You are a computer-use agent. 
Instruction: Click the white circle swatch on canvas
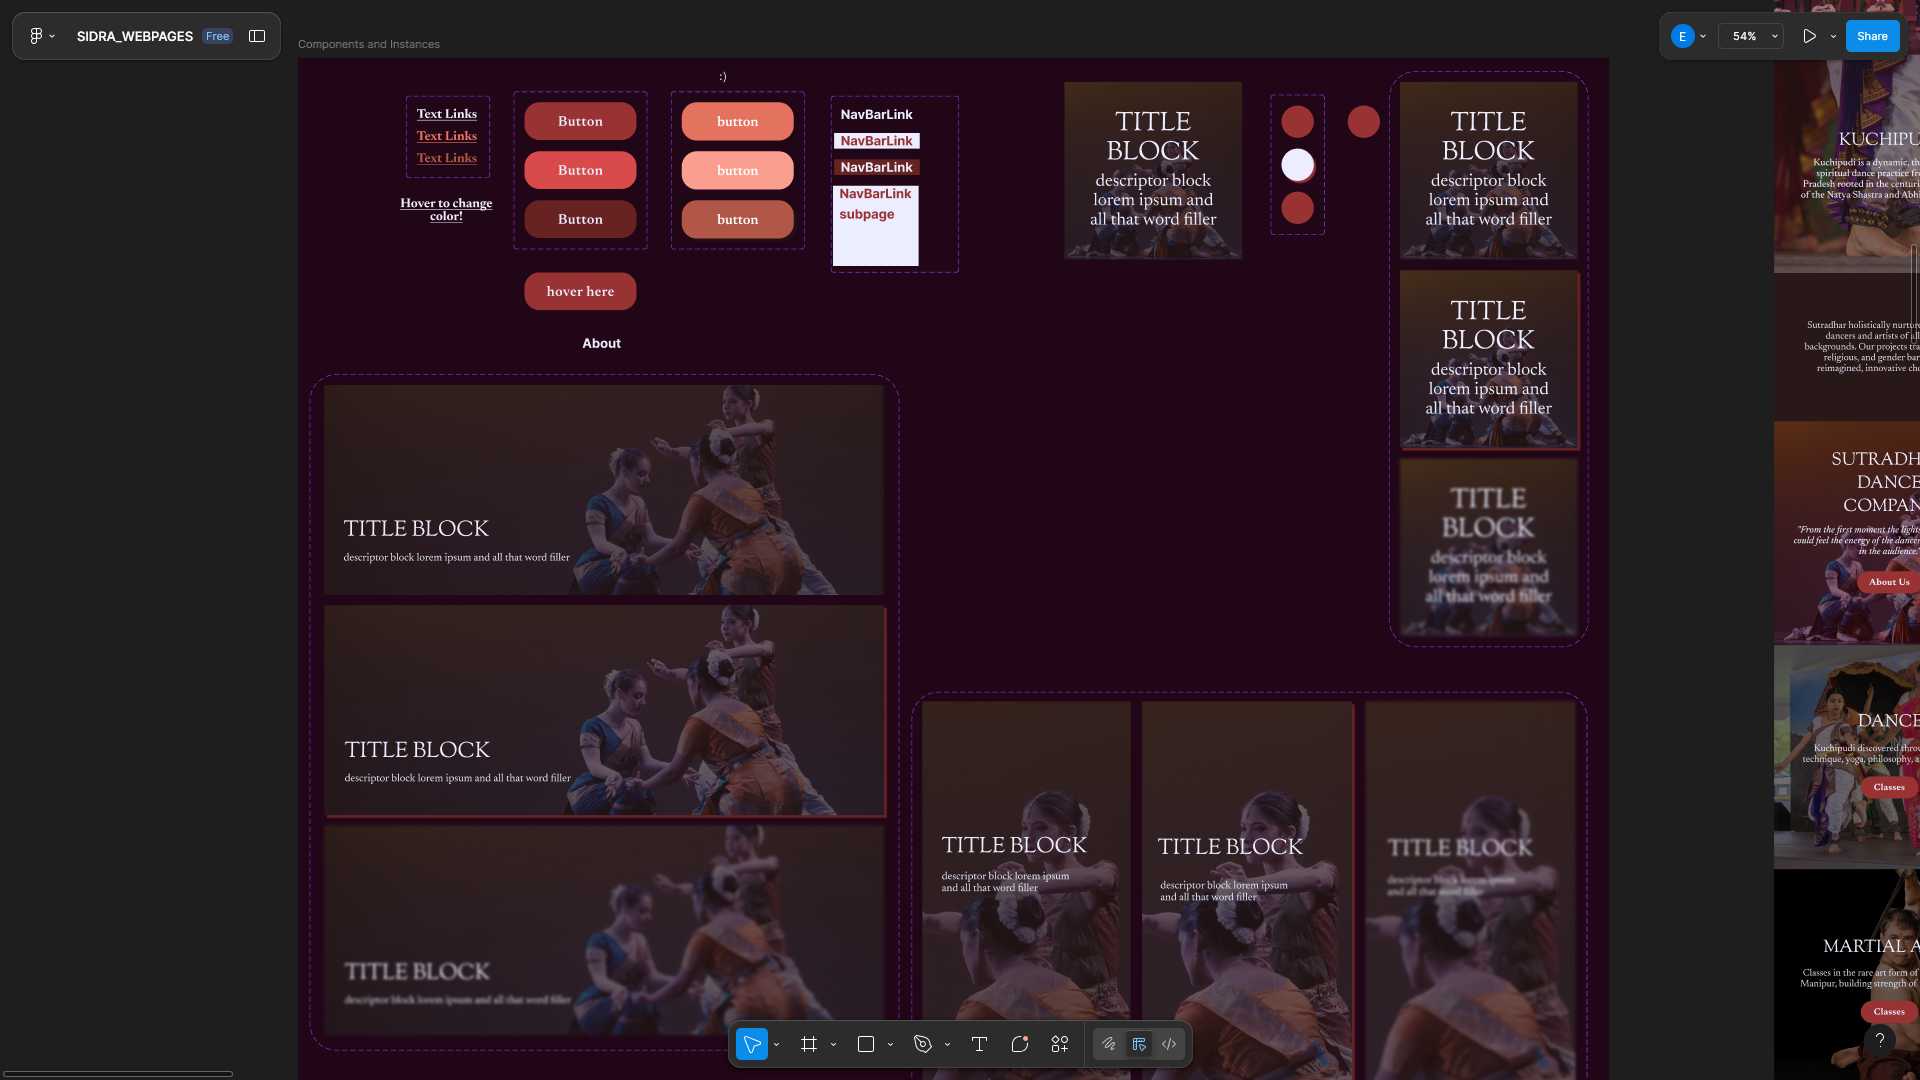[1297, 165]
